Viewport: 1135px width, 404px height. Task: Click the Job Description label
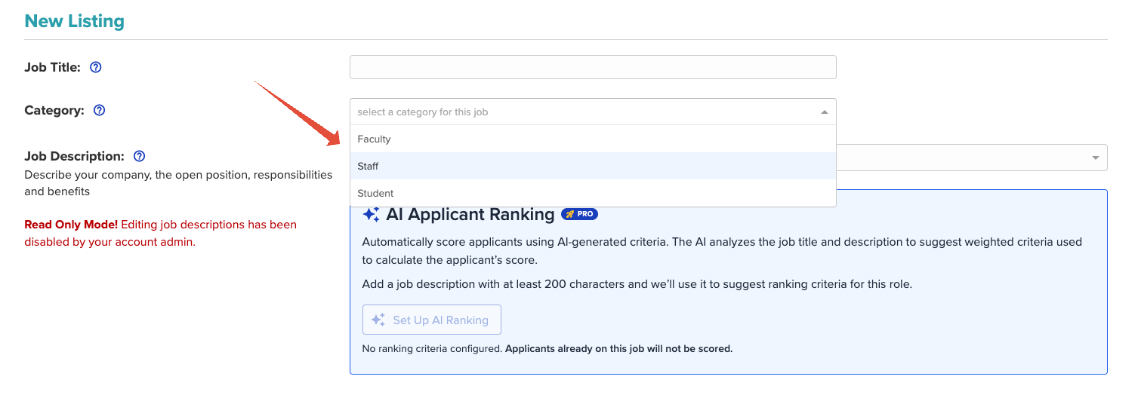(75, 156)
